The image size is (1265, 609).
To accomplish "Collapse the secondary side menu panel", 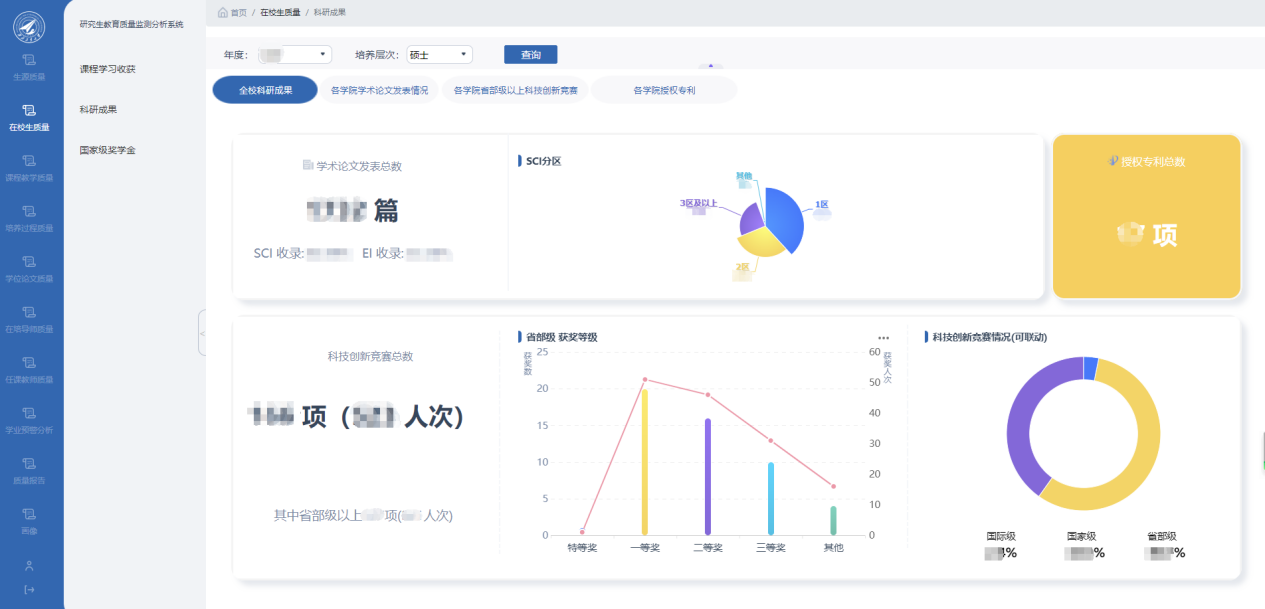I will pos(202,332).
